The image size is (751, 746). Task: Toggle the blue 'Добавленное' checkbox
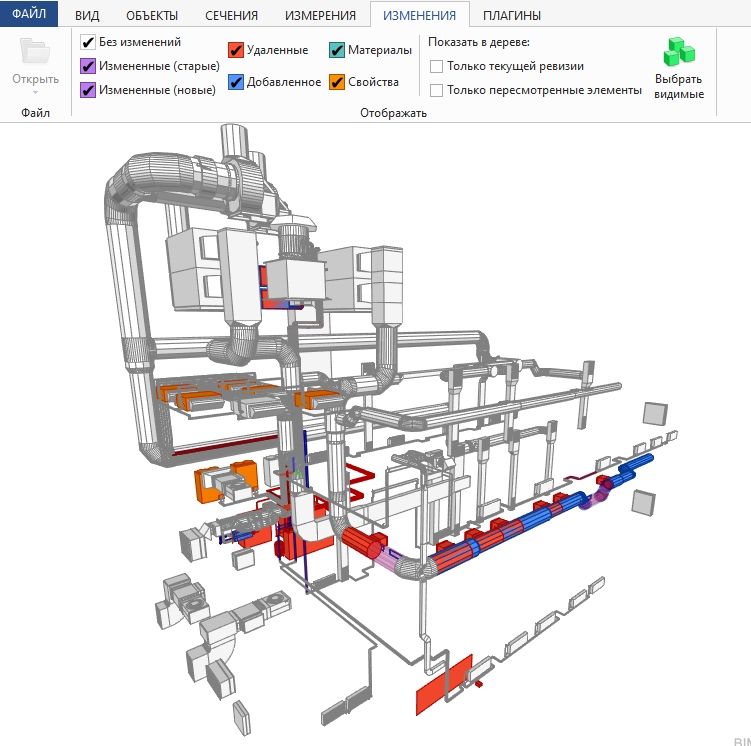click(x=236, y=82)
